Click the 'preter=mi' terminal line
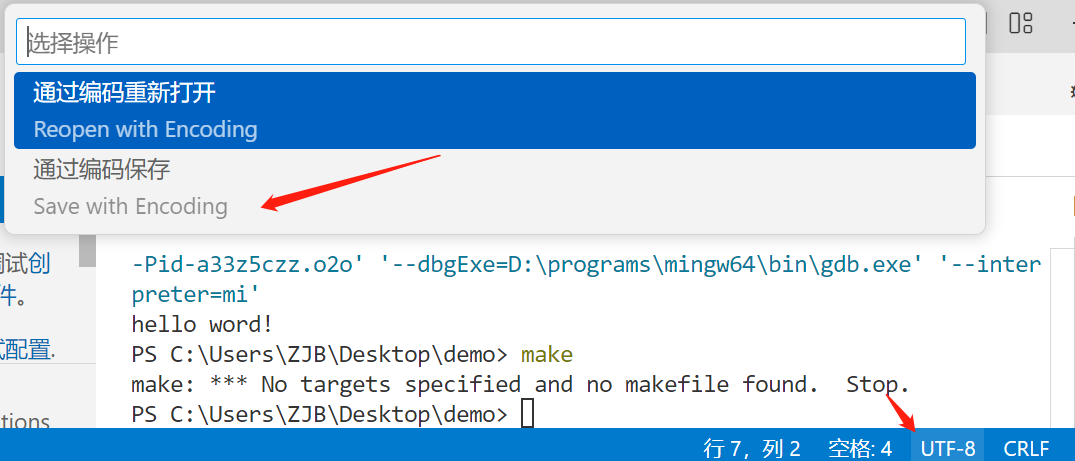 pyautogui.click(x=196, y=294)
